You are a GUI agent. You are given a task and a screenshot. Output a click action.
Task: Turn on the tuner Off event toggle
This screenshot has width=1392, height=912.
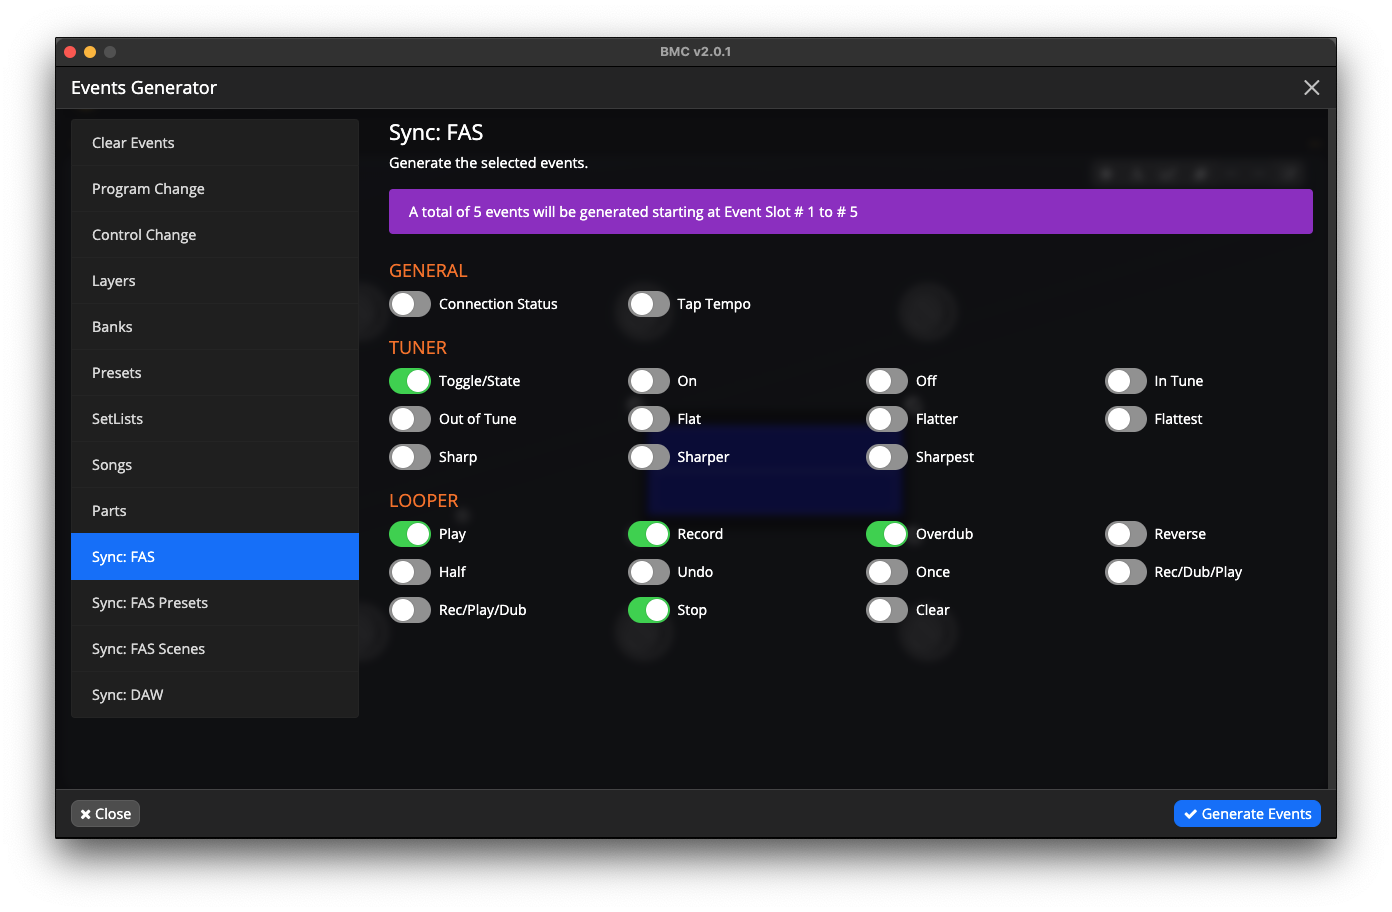pyautogui.click(x=887, y=381)
